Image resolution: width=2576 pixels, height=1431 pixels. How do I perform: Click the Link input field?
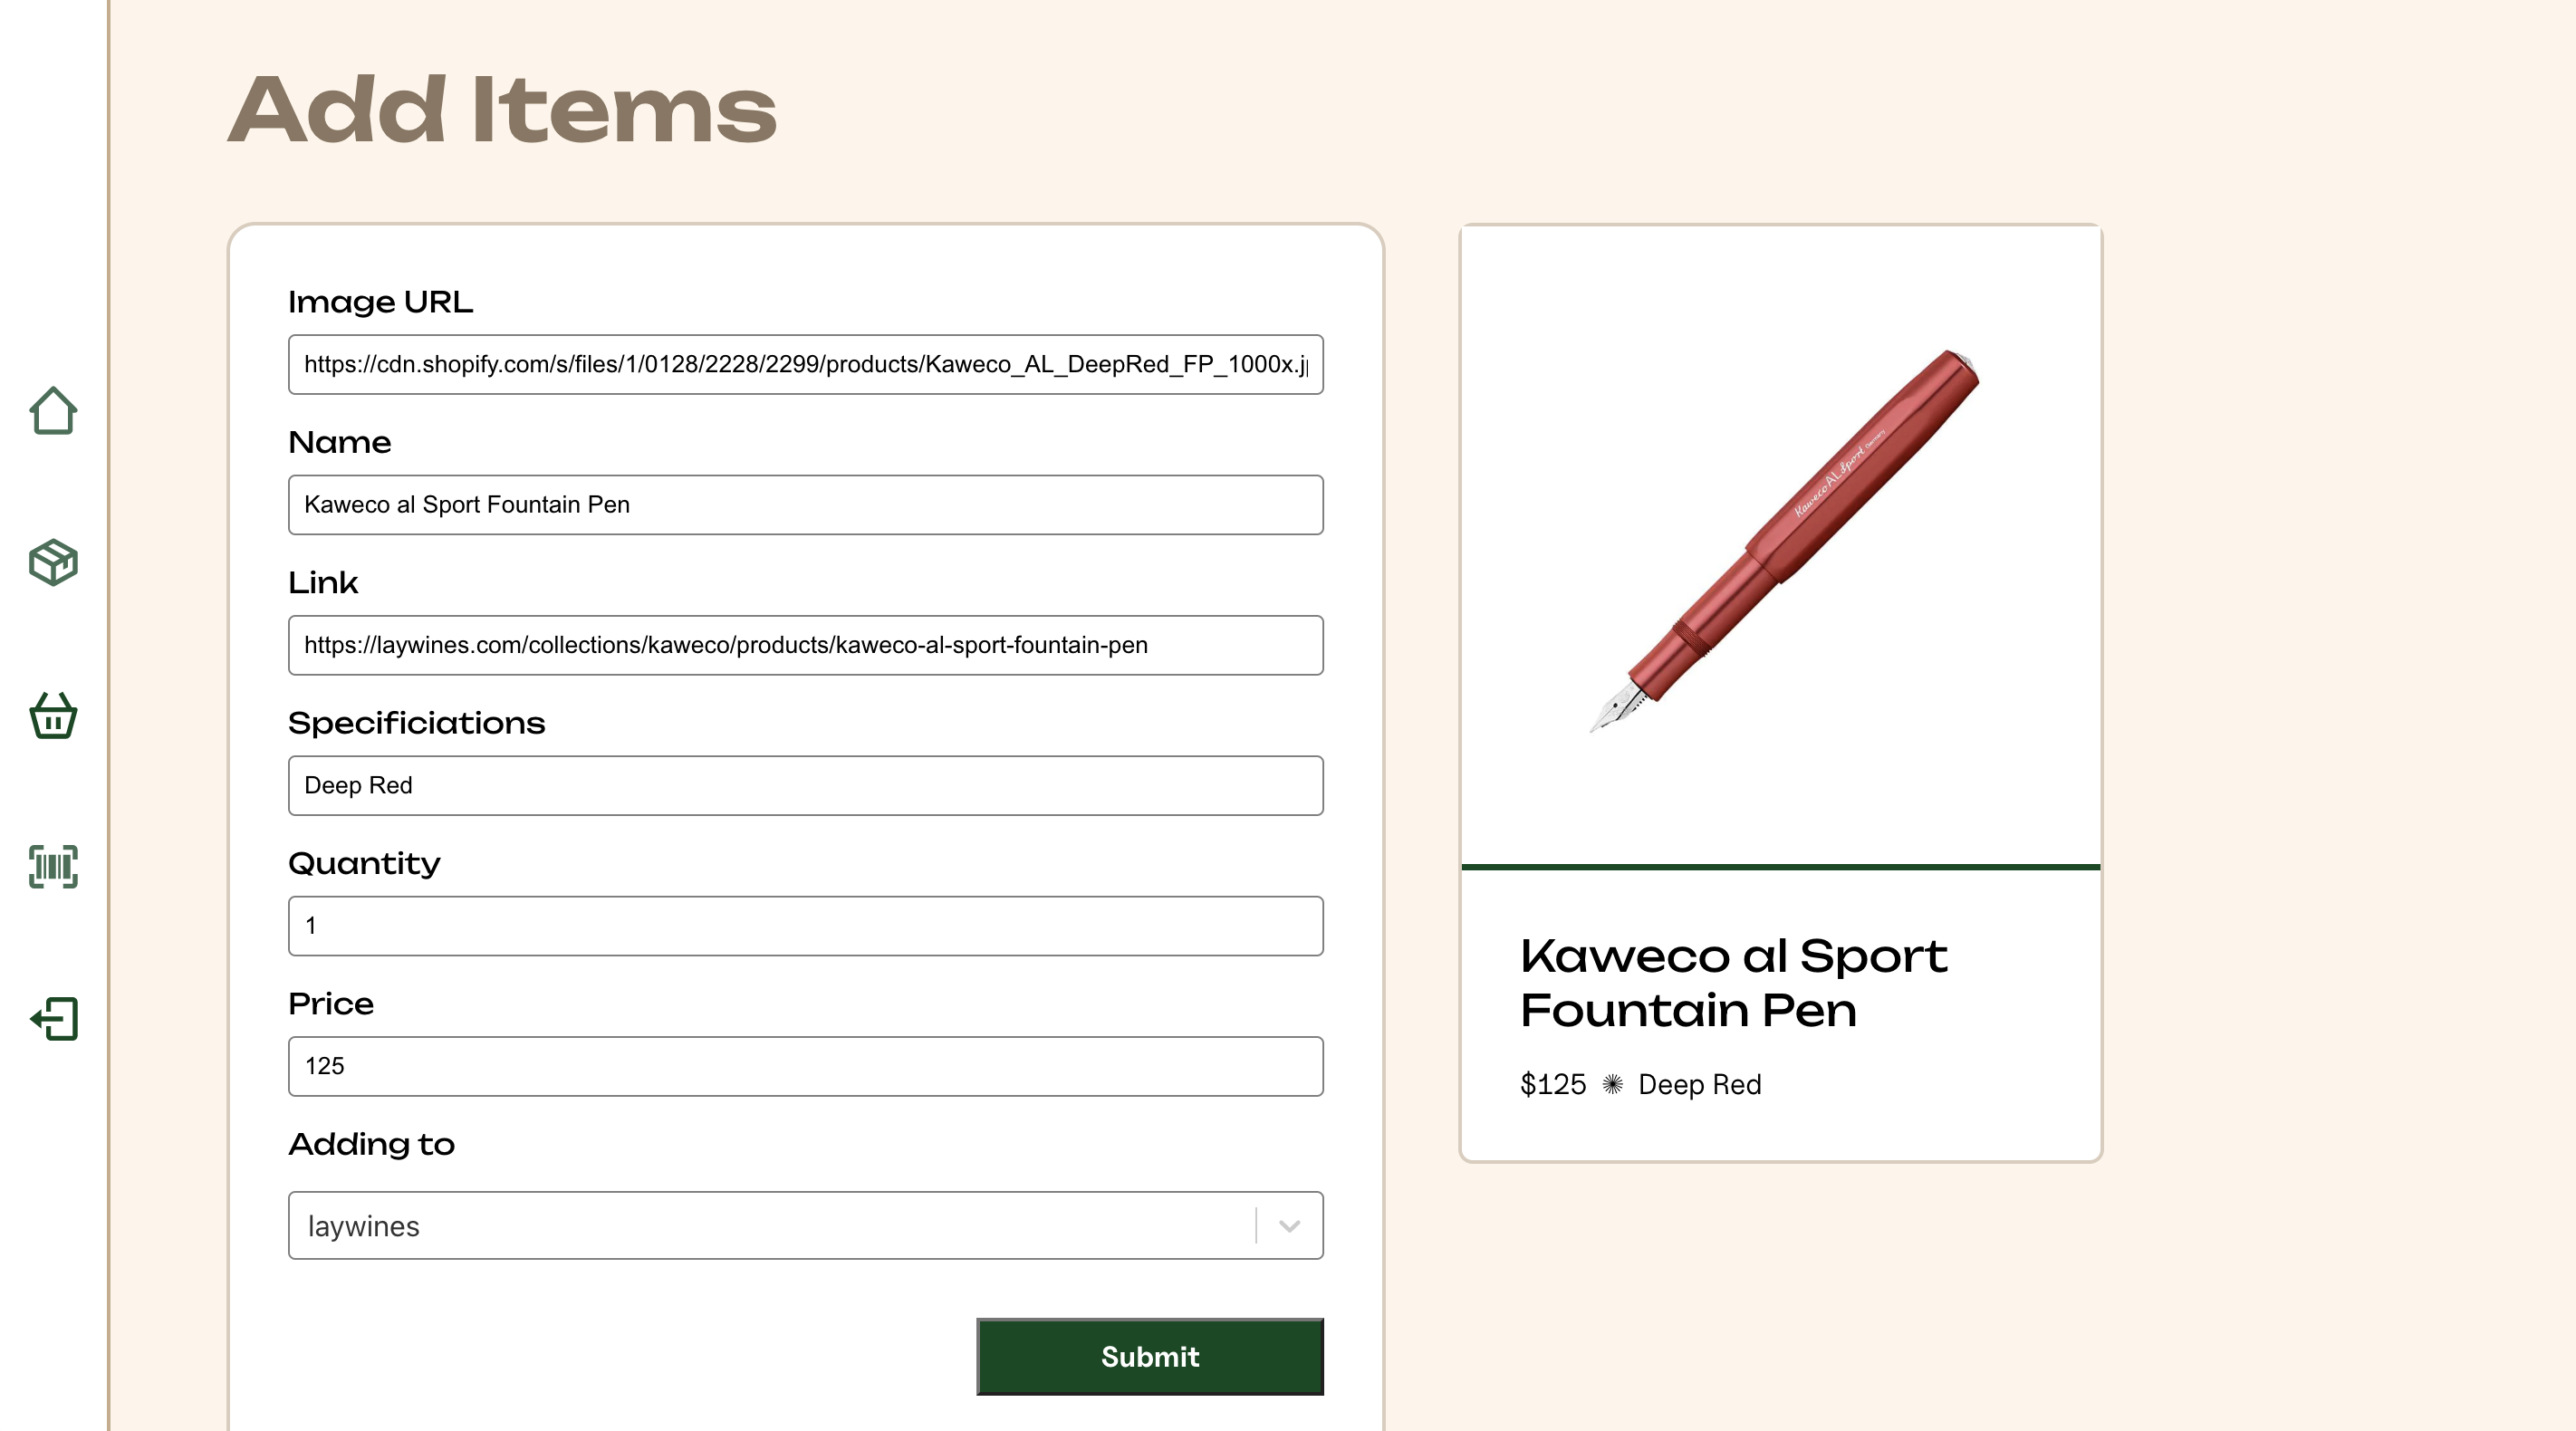805,645
